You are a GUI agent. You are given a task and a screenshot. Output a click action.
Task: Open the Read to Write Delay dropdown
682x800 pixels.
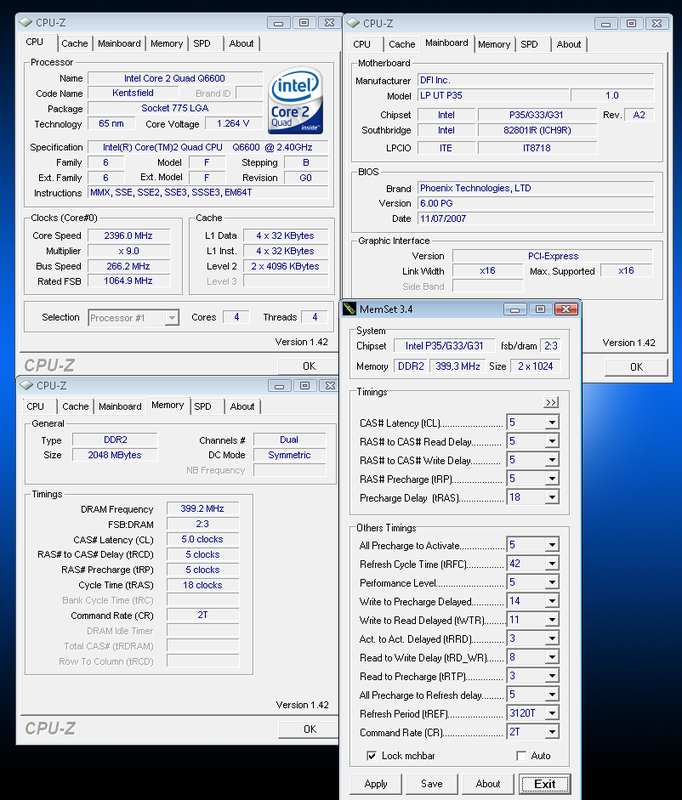(552, 658)
